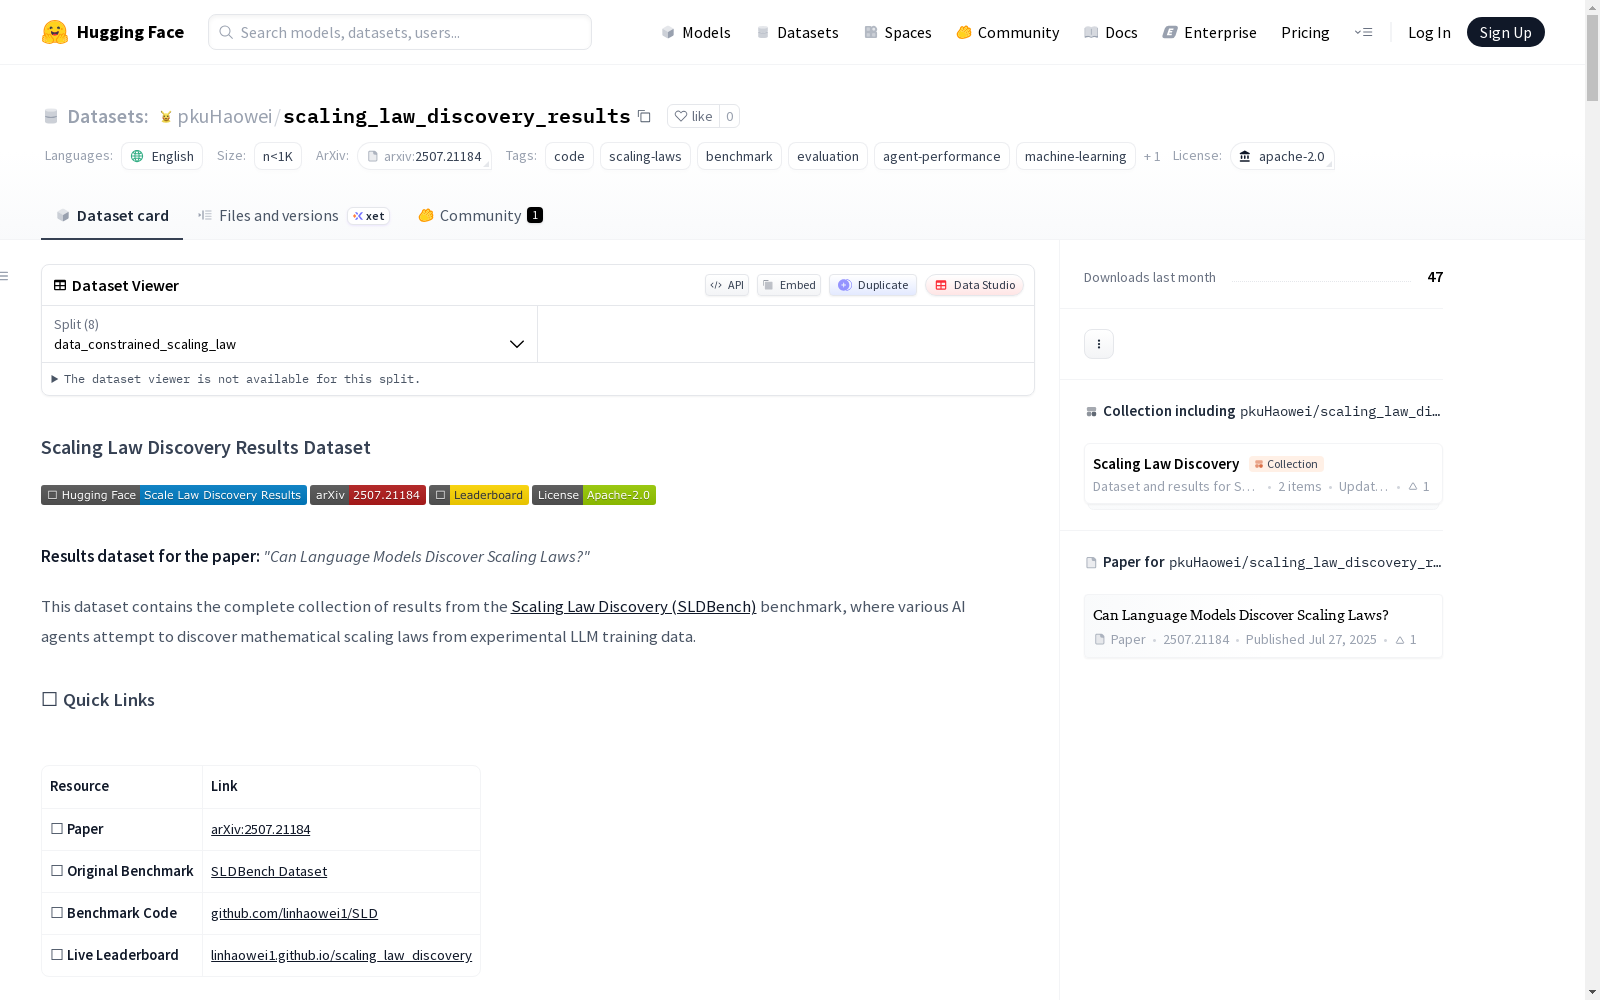Click the Leaderboard badge
This screenshot has height=1000, width=1600.
pyautogui.click(x=479, y=495)
